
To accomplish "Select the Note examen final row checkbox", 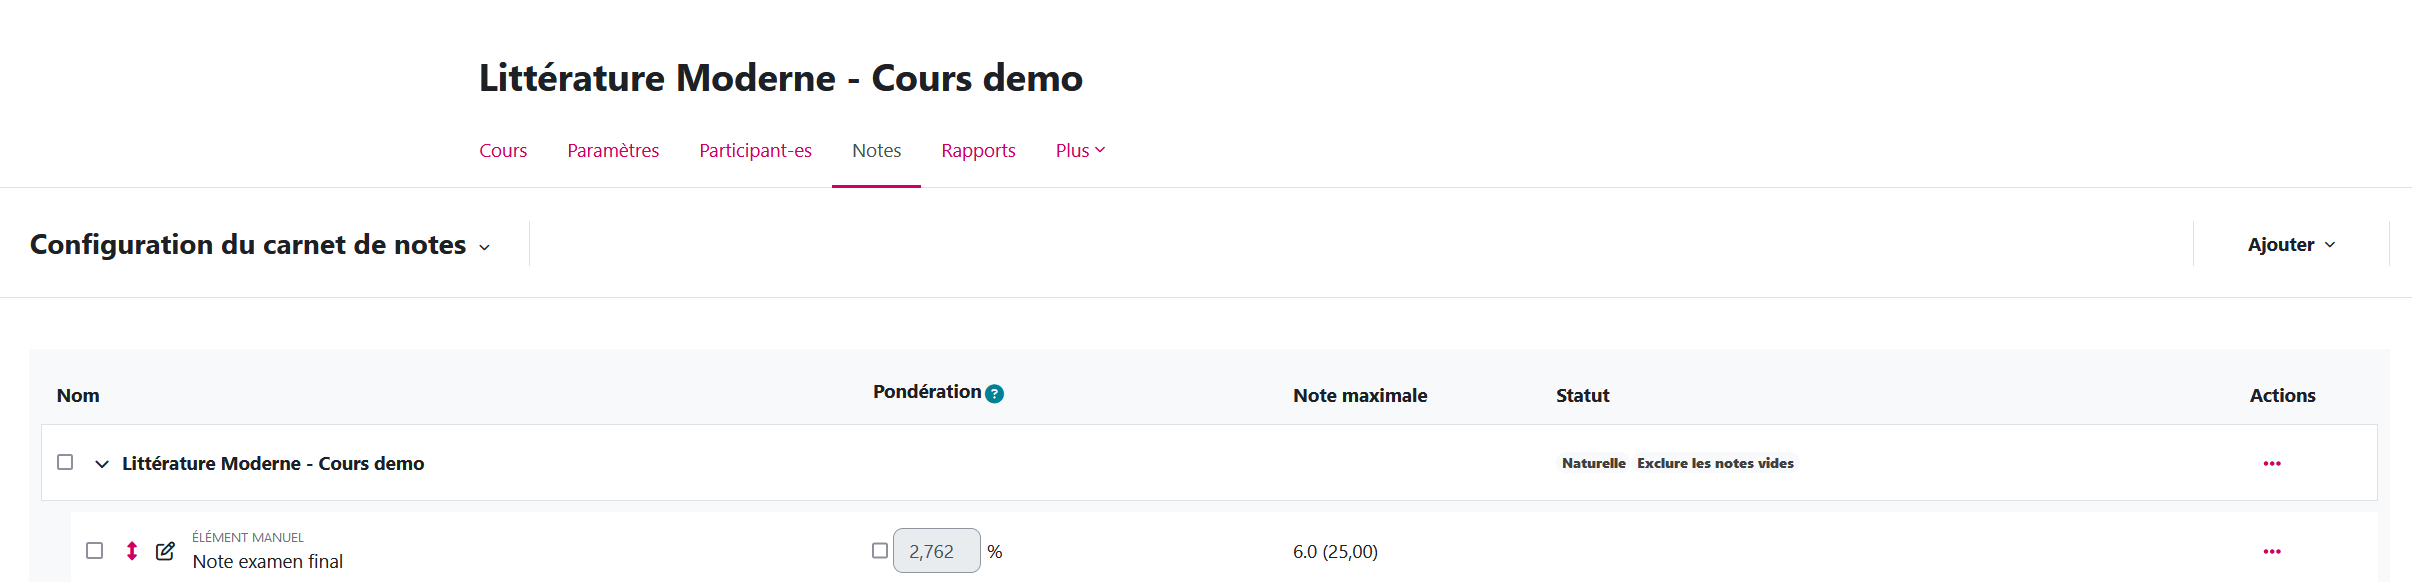I will point(95,551).
